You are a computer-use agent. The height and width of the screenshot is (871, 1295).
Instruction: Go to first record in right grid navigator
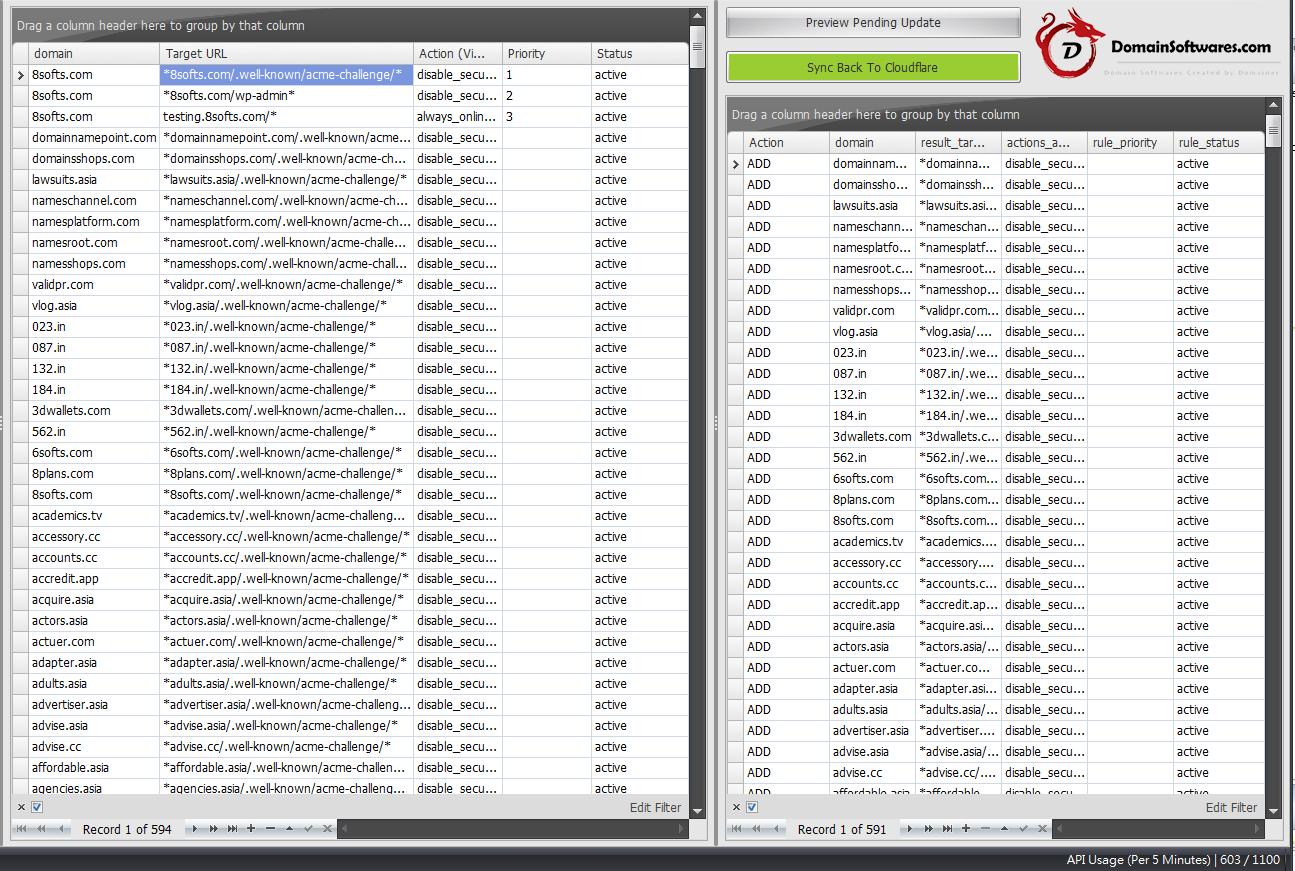coord(736,829)
